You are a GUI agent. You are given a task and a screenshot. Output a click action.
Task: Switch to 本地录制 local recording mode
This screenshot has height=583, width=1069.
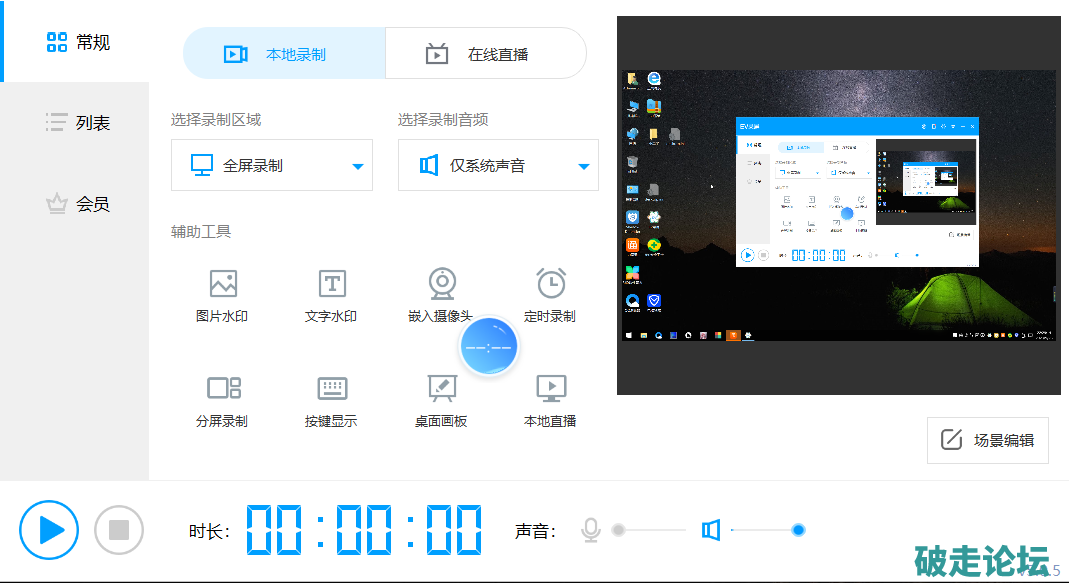[x=284, y=54]
